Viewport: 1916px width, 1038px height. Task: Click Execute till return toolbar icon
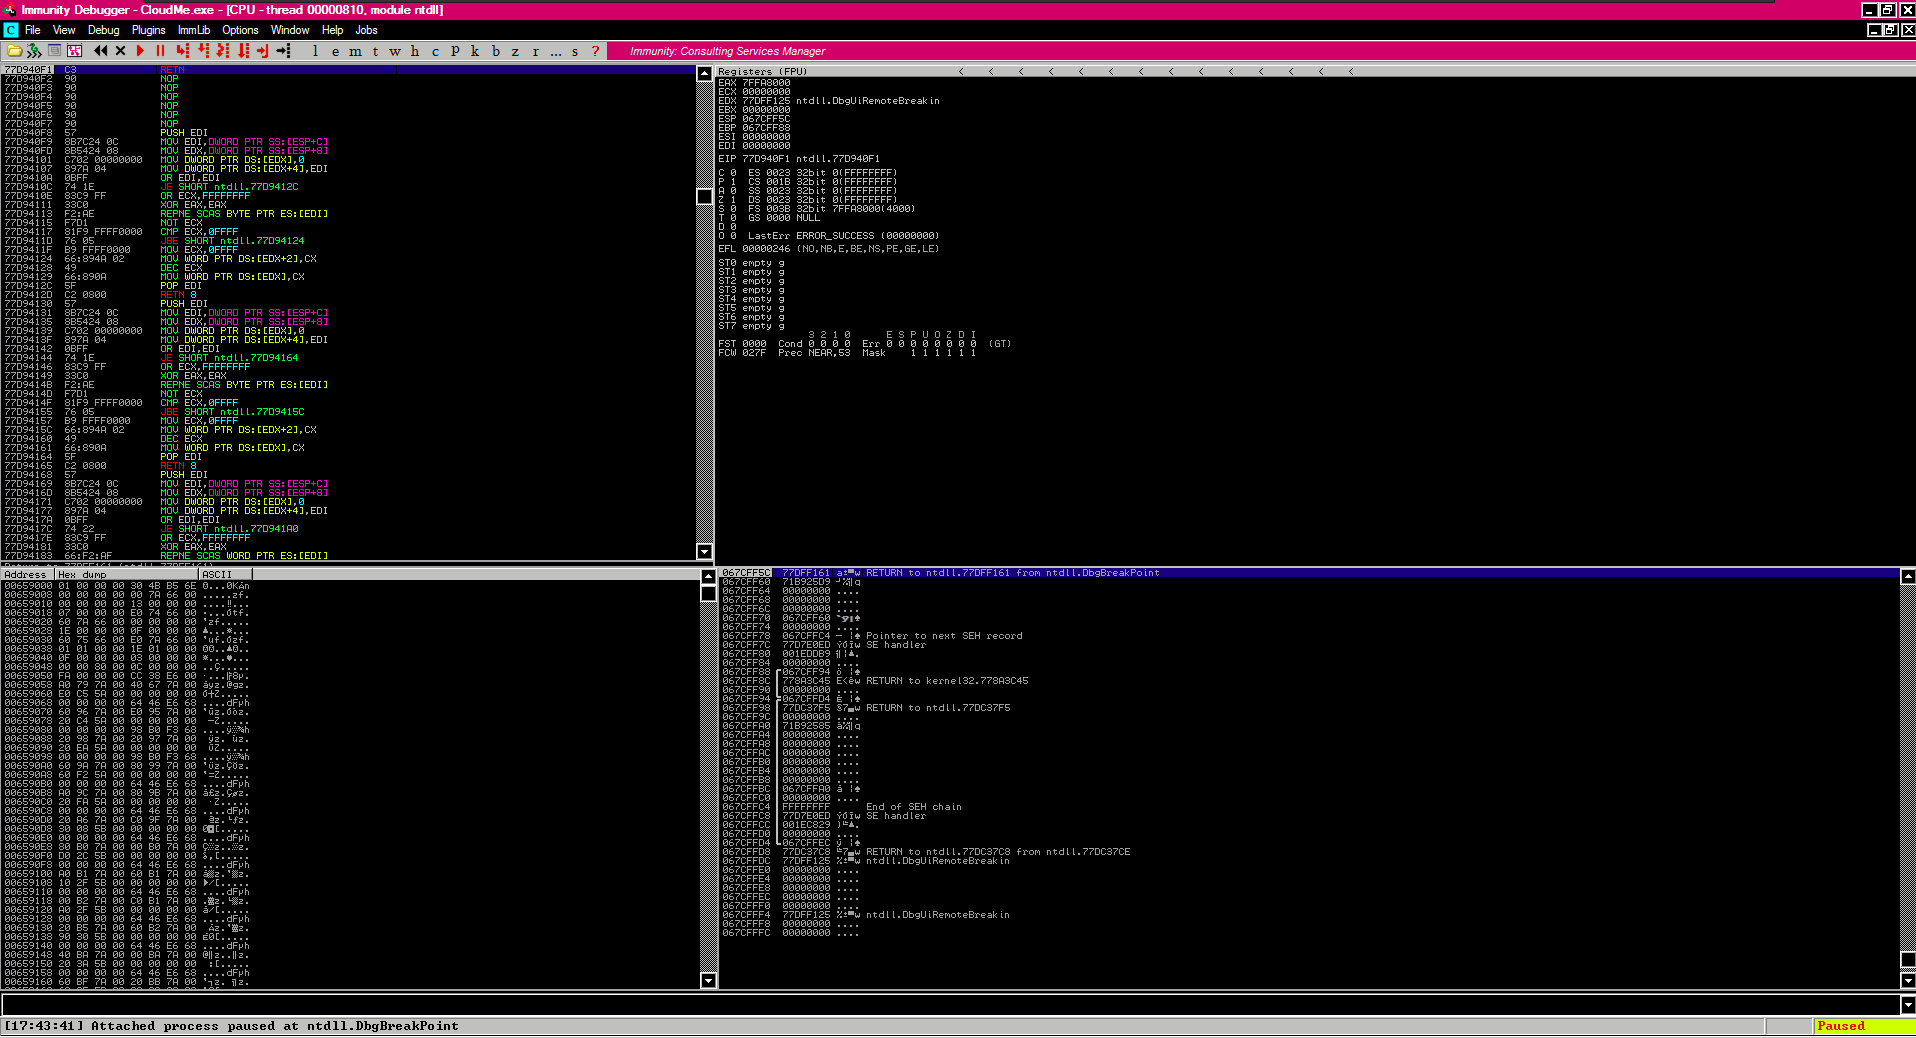262,51
